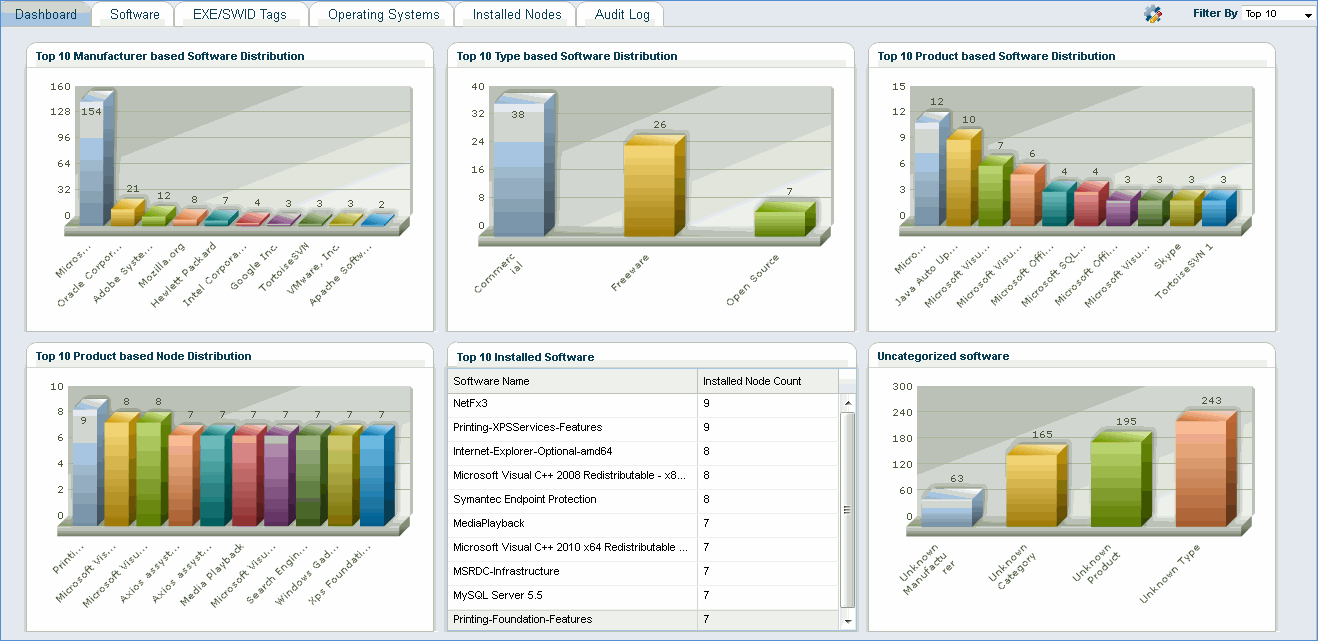
Task: Select the Symantec Endpoint Protection row
Action: pyautogui.click(x=571, y=500)
